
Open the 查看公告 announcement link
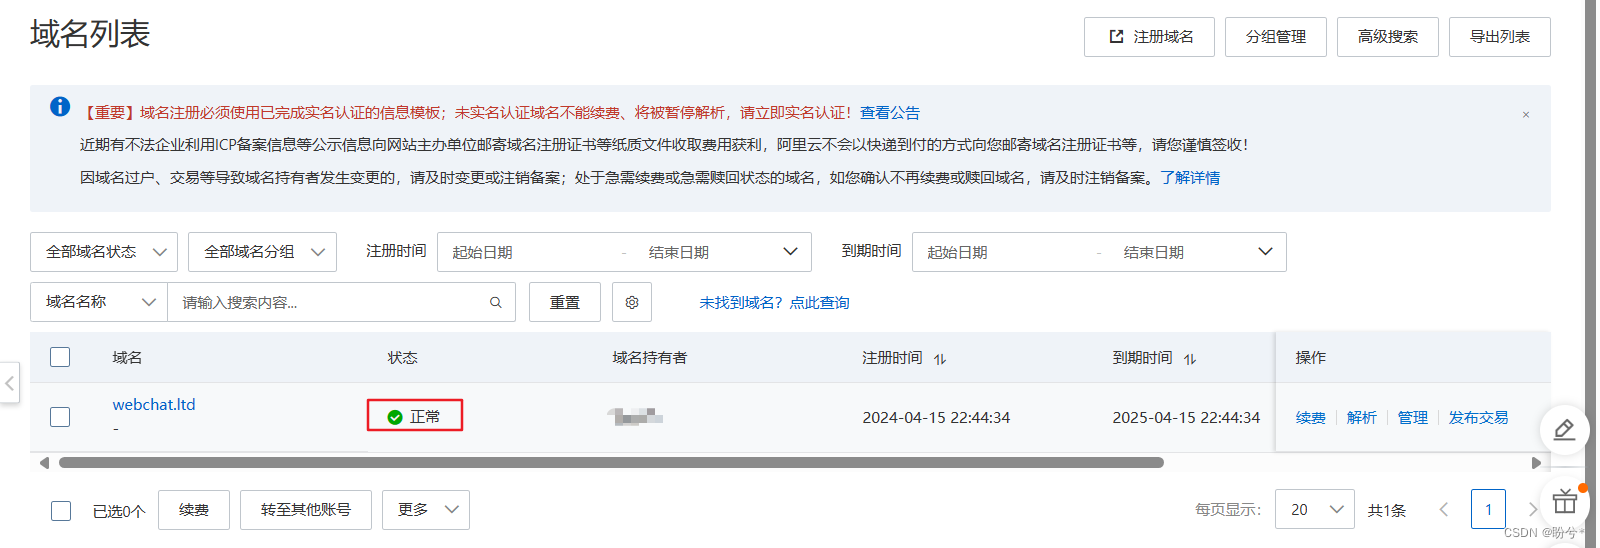[890, 113]
